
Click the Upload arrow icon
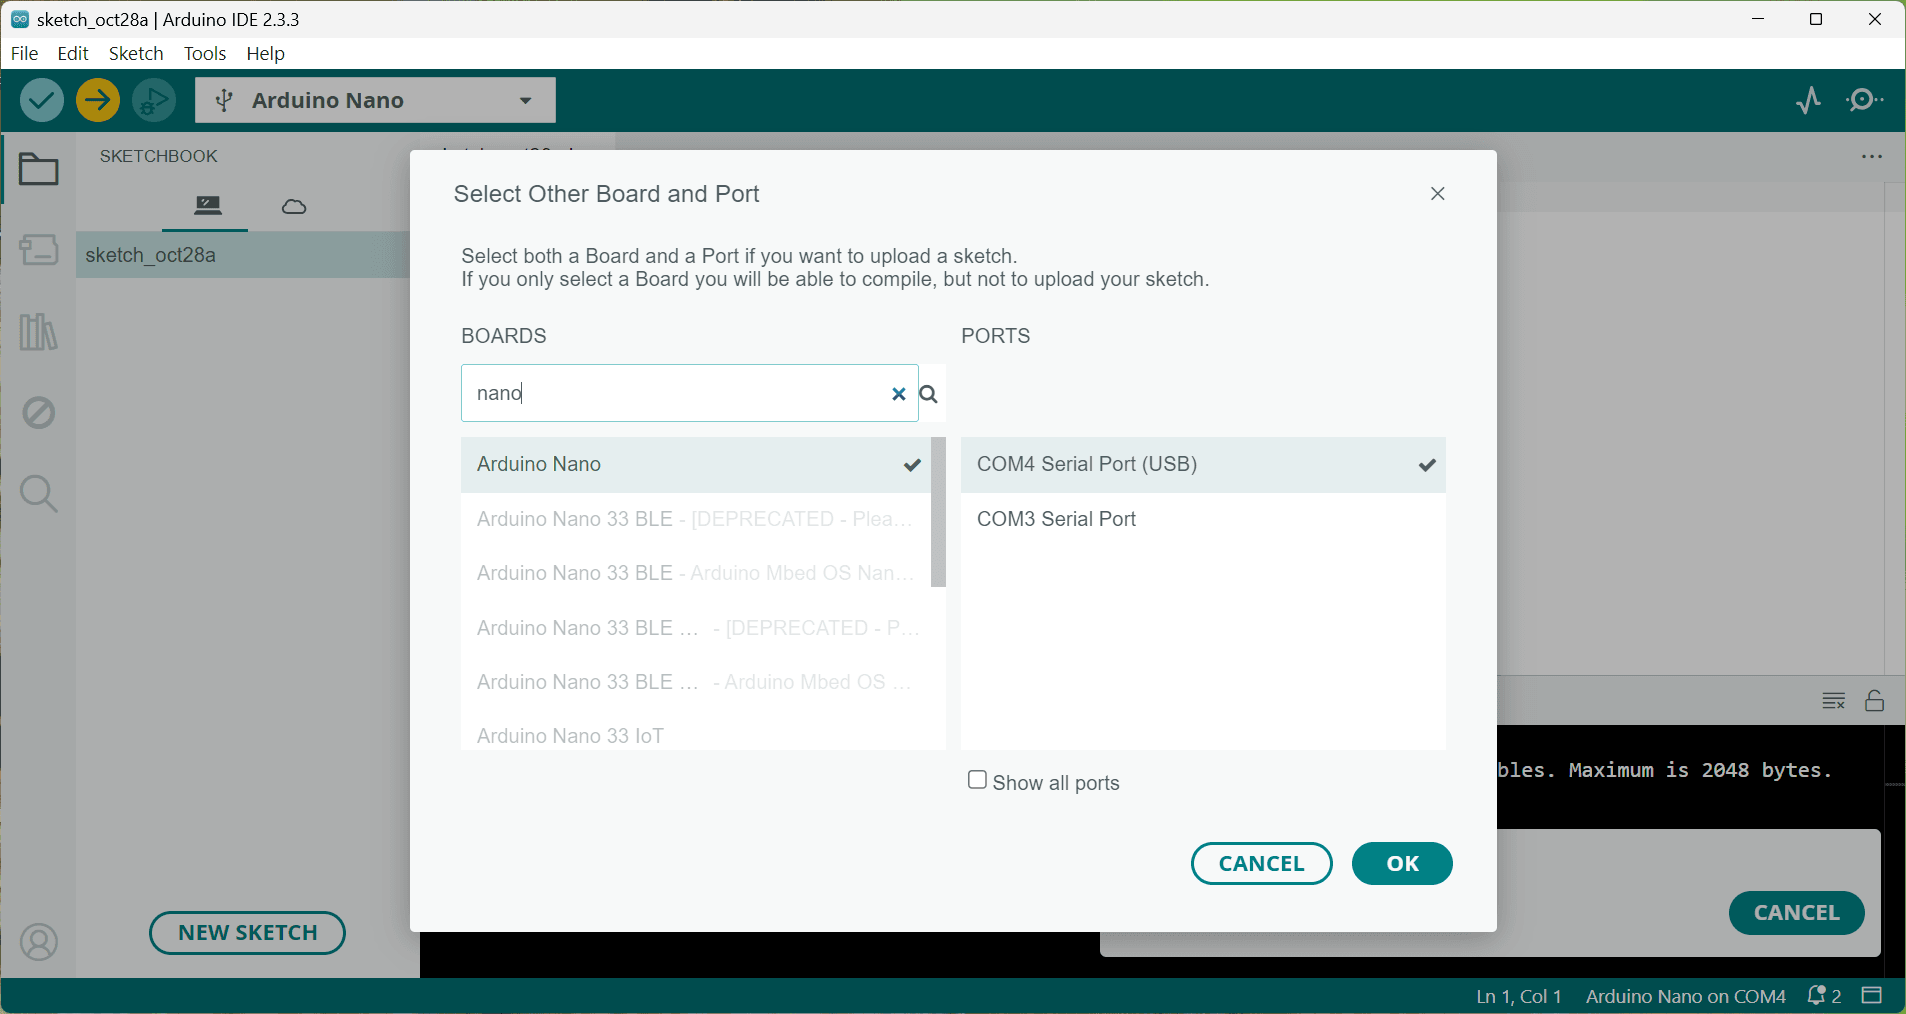pos(98,100)
